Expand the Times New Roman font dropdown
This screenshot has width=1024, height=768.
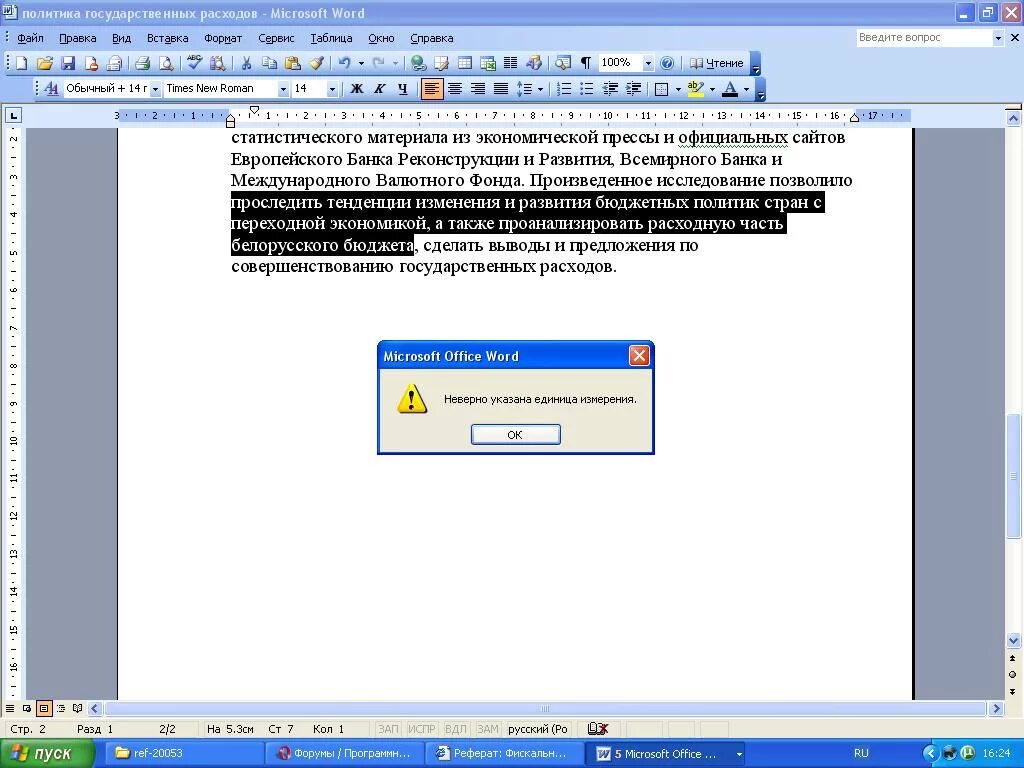[x=283, y=89]
